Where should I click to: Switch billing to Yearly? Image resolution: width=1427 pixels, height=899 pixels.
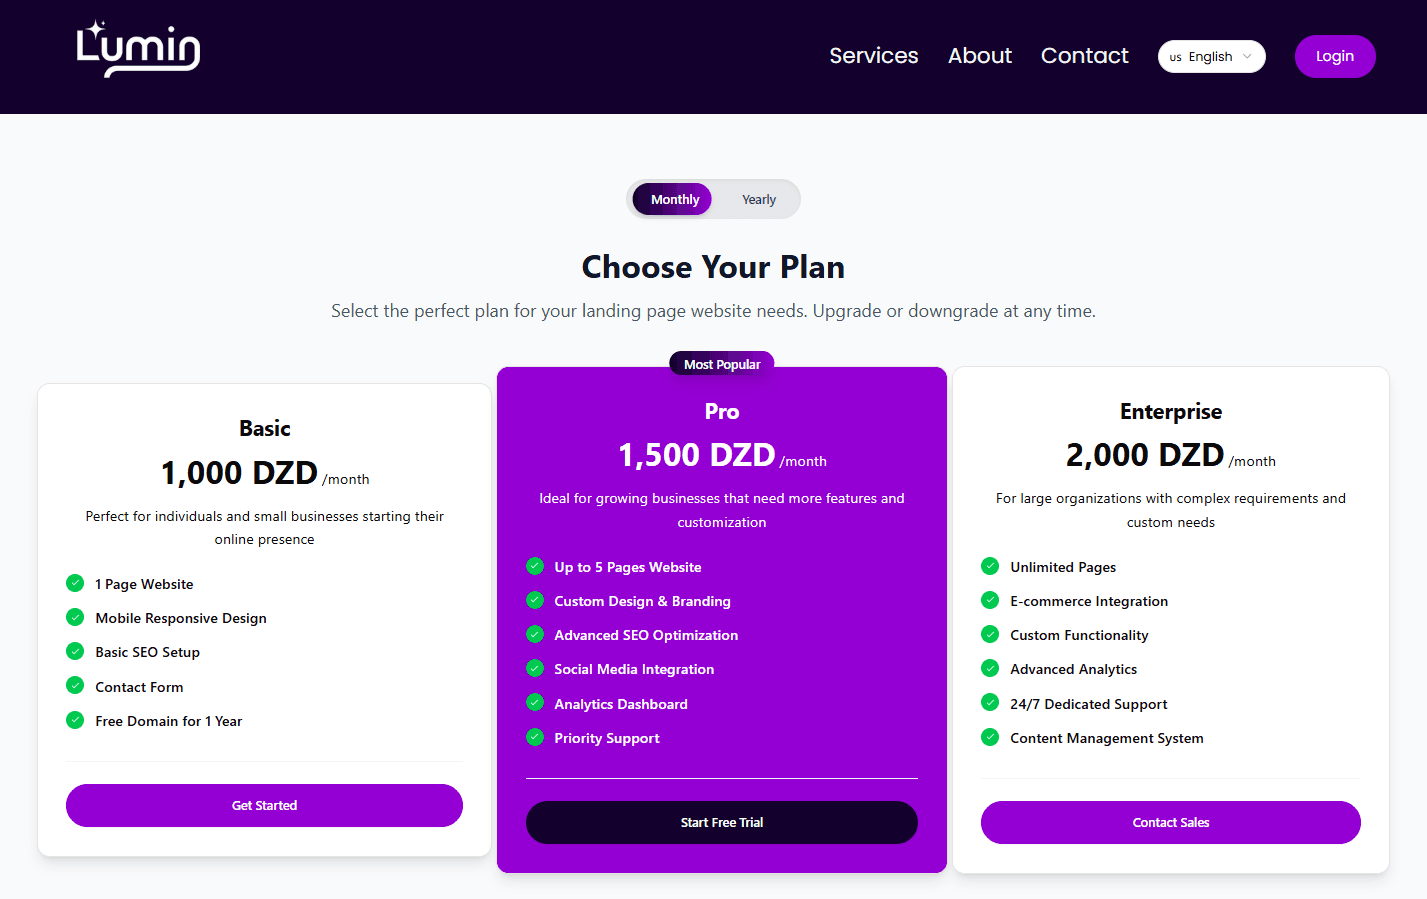point(759,199)
